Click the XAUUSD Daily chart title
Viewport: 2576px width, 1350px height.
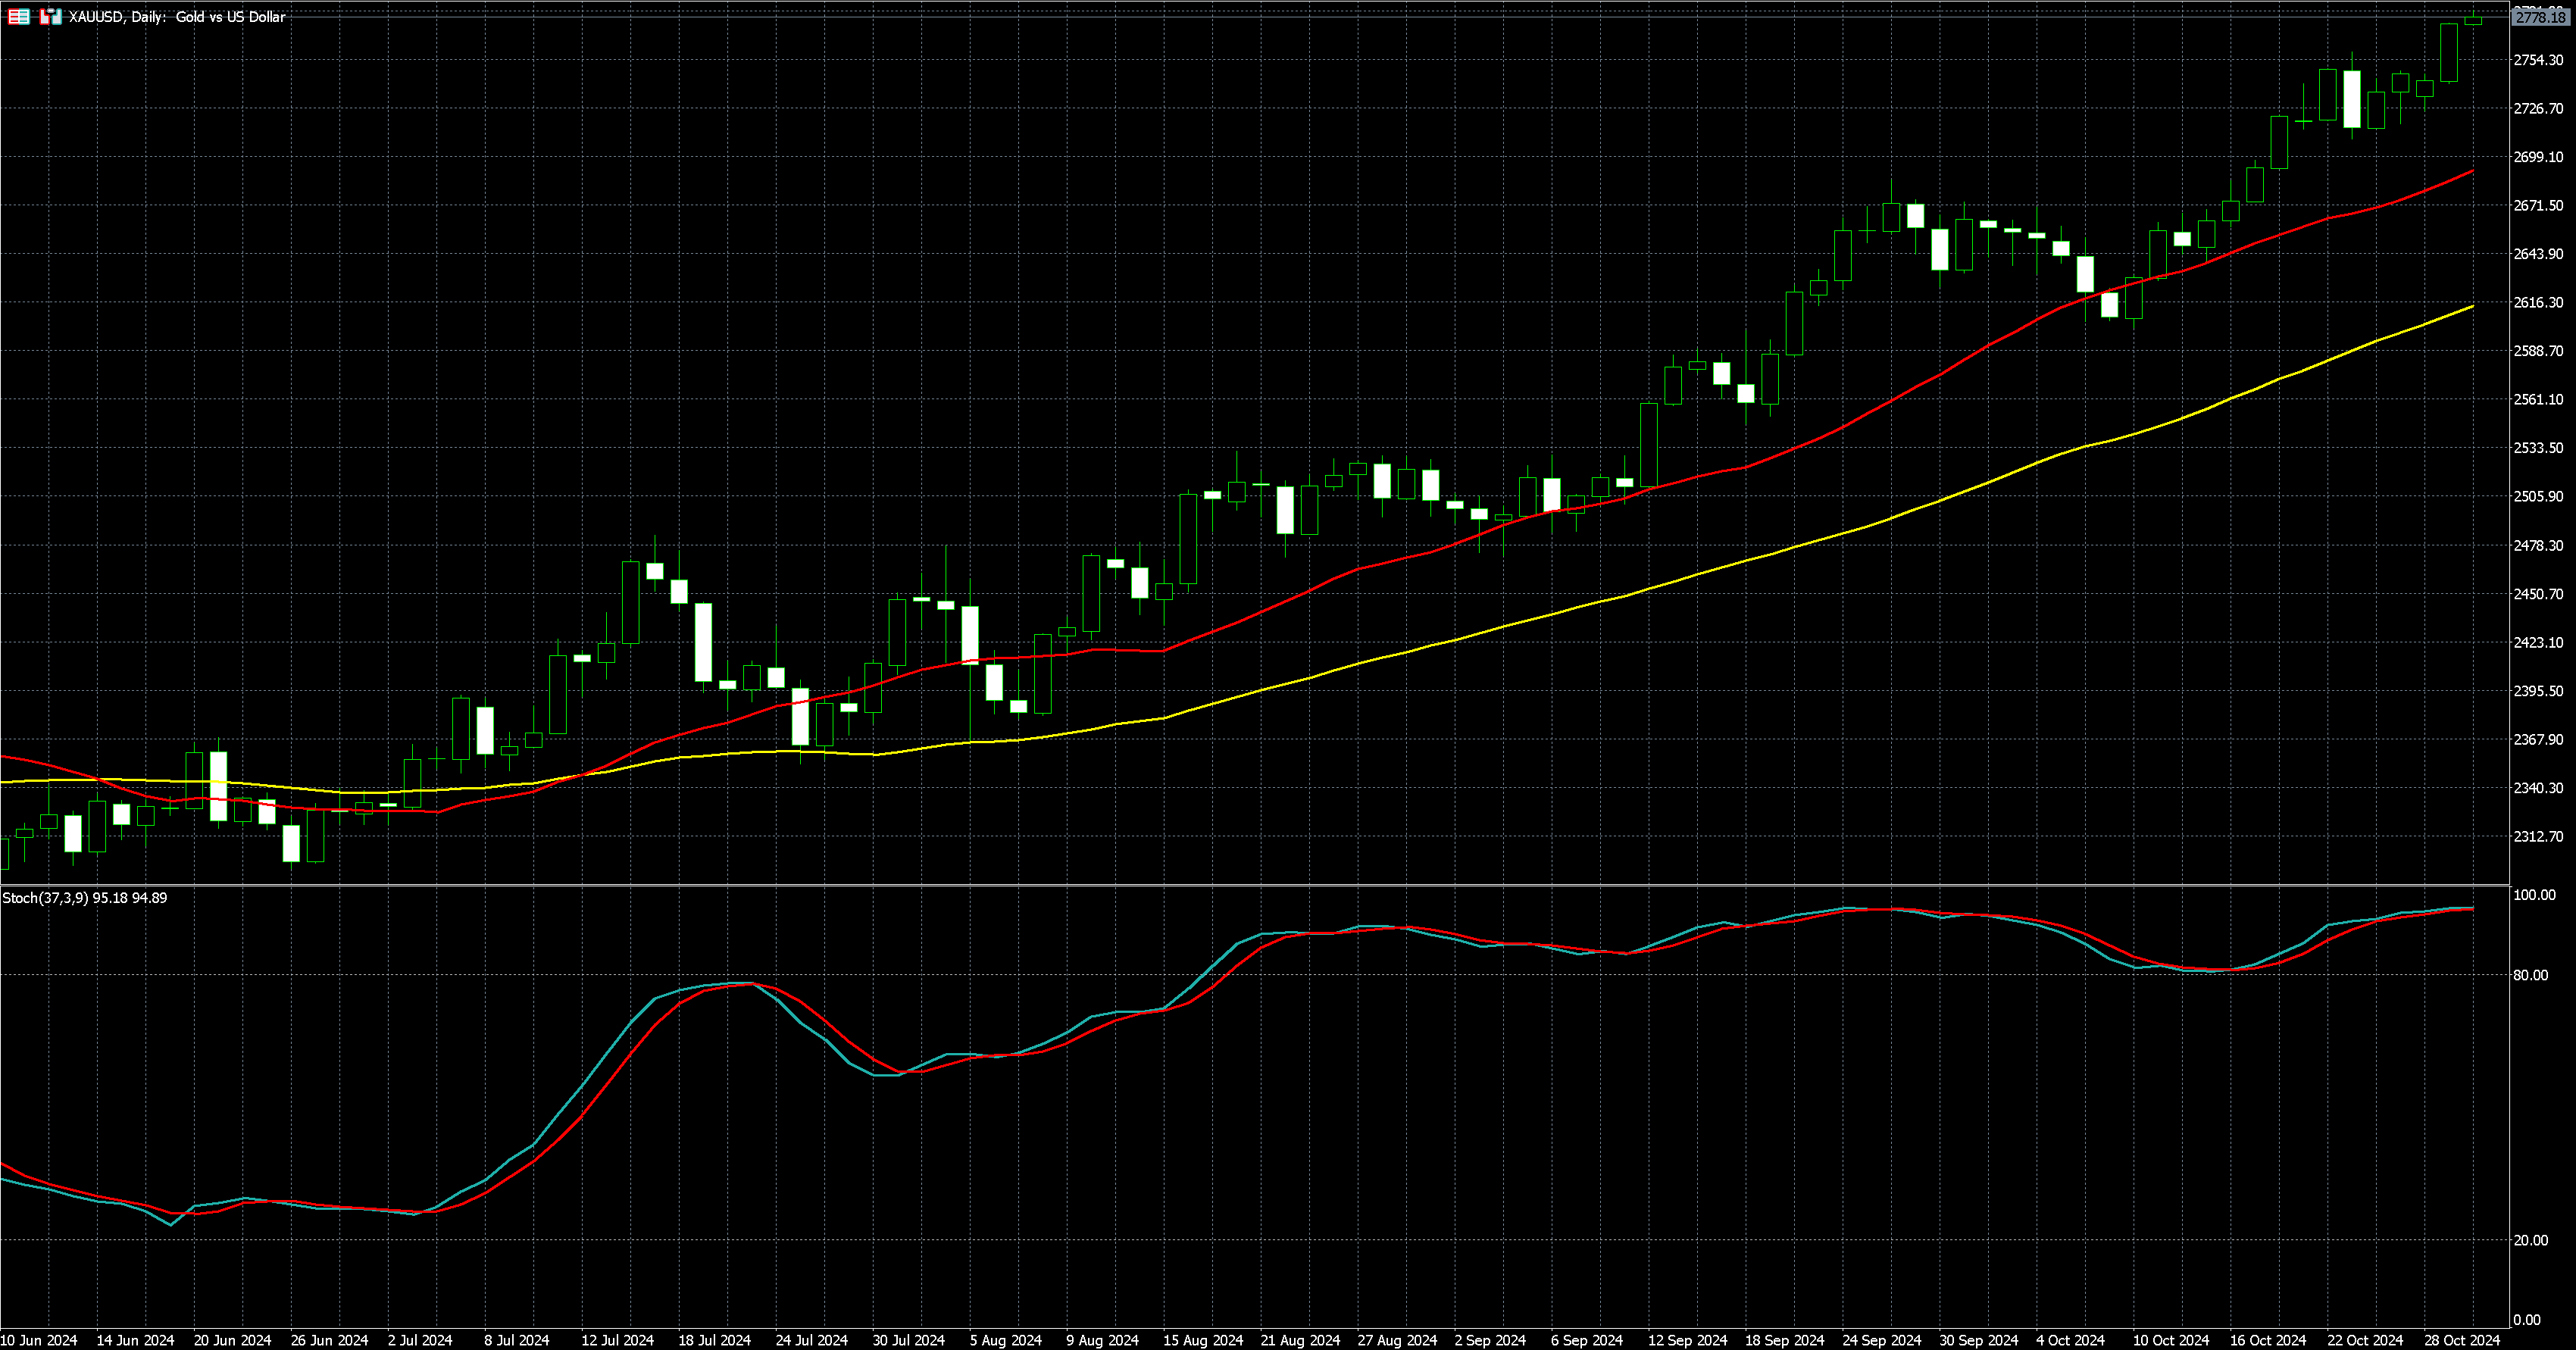tap(177, 17)
